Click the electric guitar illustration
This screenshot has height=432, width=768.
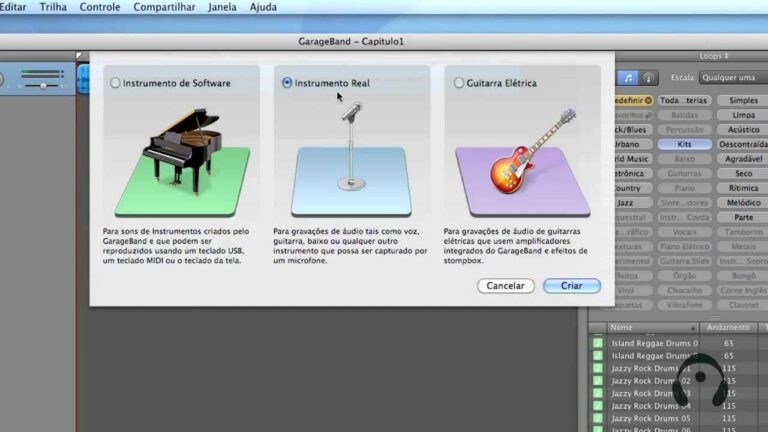(x=534, y=151)
